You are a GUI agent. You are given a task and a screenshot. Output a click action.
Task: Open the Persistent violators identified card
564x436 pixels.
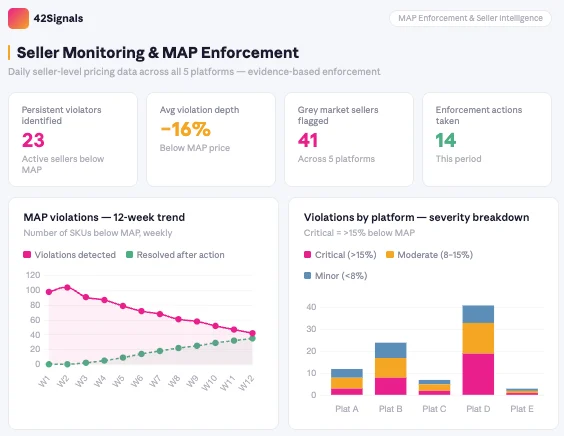pos(73,140)
